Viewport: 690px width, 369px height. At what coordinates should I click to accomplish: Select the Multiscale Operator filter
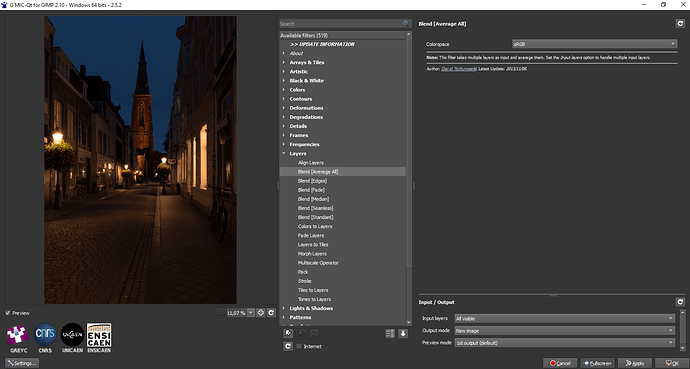pyautogui.click(x=318, y=263)
